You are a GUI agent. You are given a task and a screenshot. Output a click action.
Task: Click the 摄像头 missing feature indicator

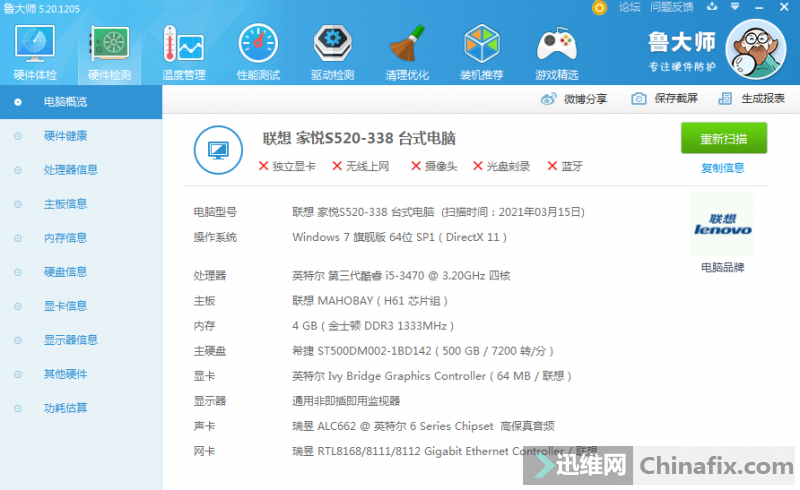(x=434, y=166)
